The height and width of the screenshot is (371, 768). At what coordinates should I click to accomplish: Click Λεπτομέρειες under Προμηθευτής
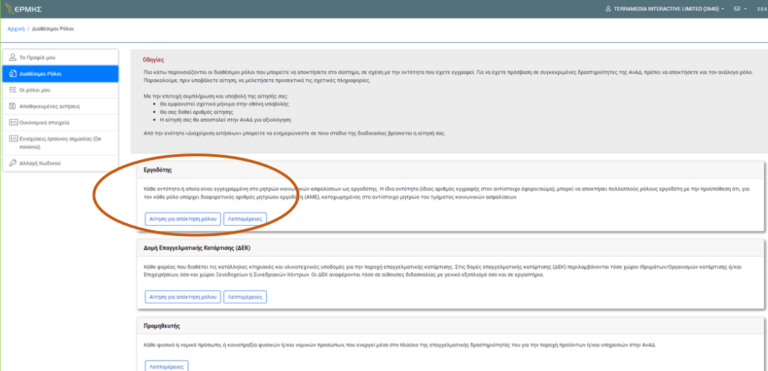point(167,366)
